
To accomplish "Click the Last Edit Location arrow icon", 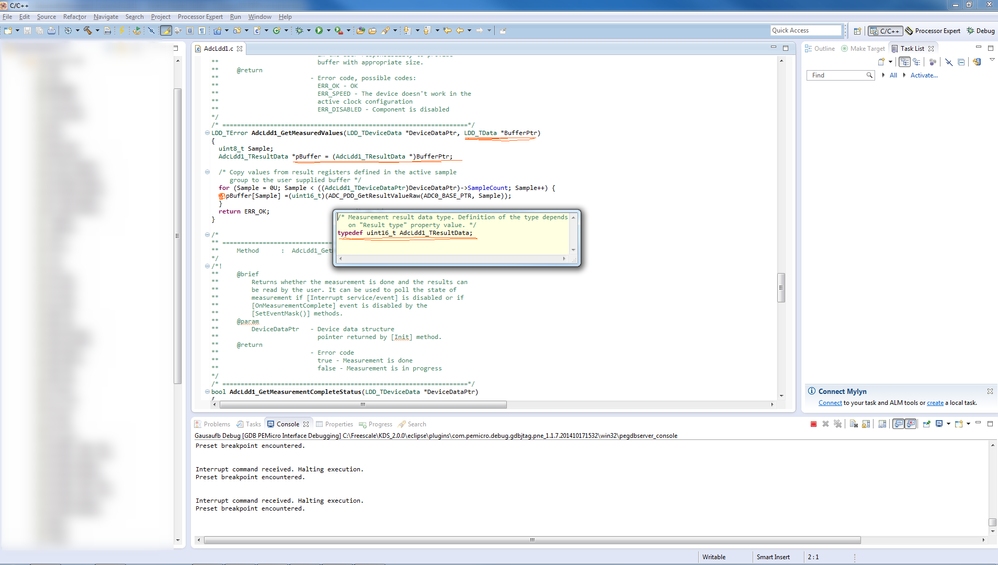I will 447,31.
